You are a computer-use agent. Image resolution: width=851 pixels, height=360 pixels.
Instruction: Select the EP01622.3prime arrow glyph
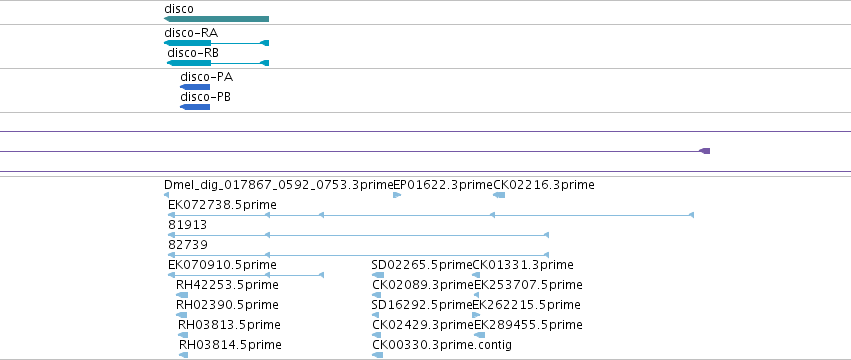pos(397,195)
